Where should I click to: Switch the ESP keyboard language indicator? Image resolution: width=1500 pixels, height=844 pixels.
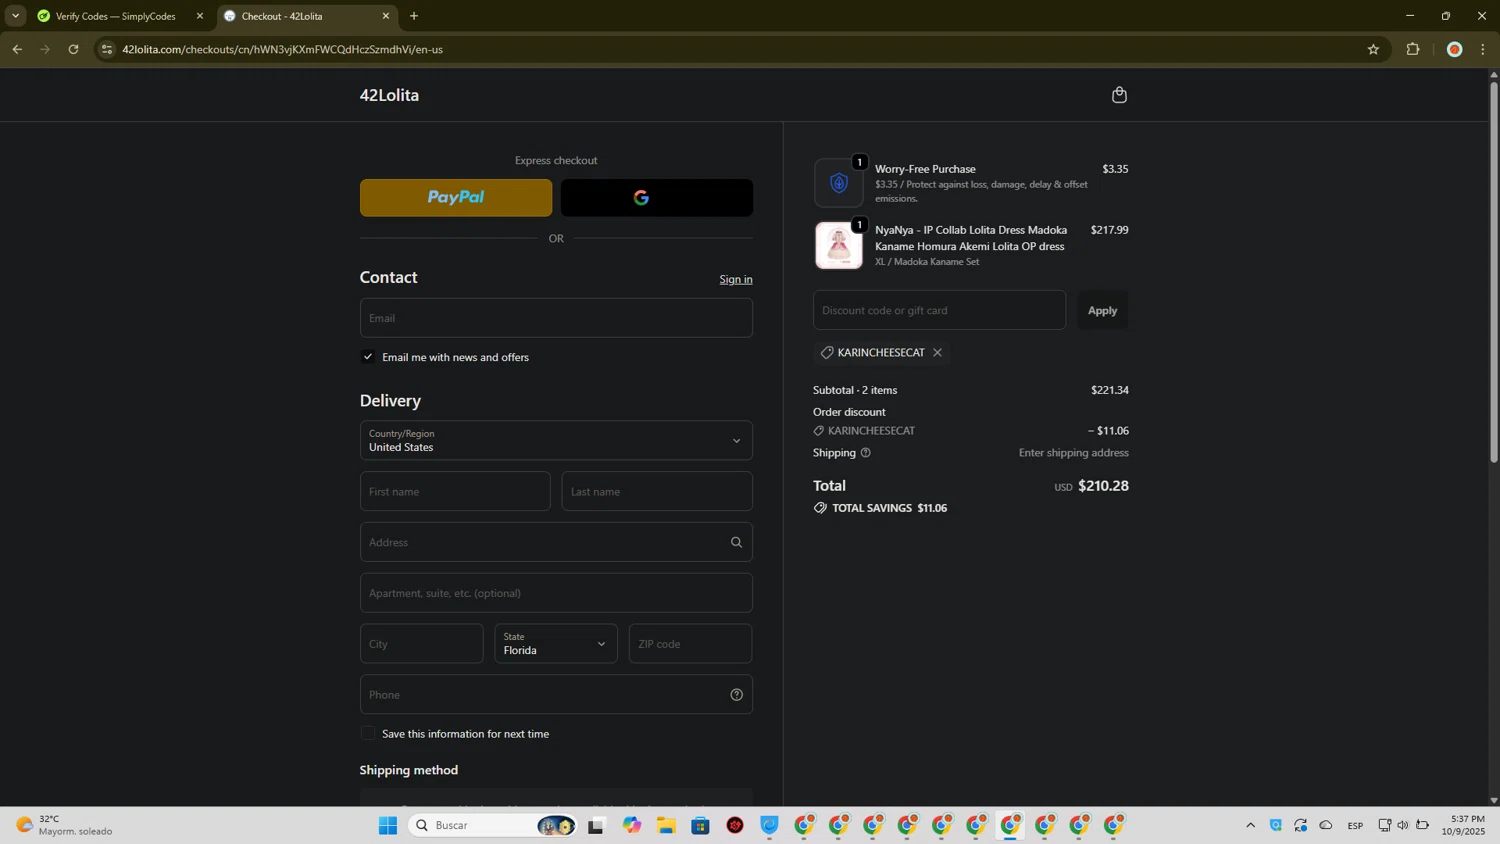point(1355,825)
